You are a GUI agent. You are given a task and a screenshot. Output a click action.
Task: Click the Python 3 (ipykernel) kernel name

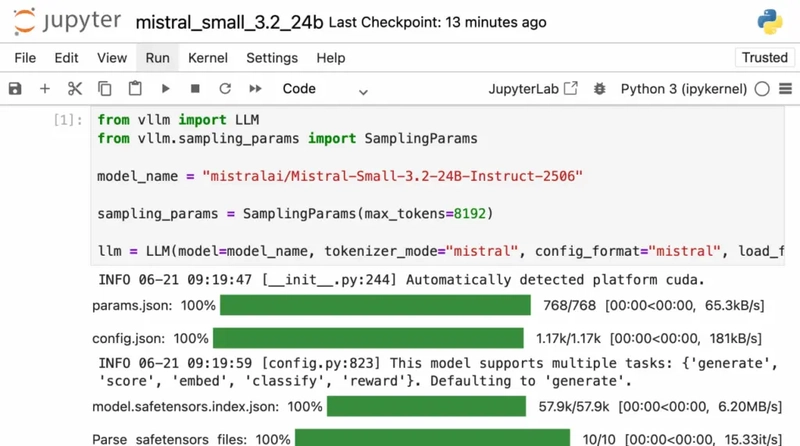(683, 89)
